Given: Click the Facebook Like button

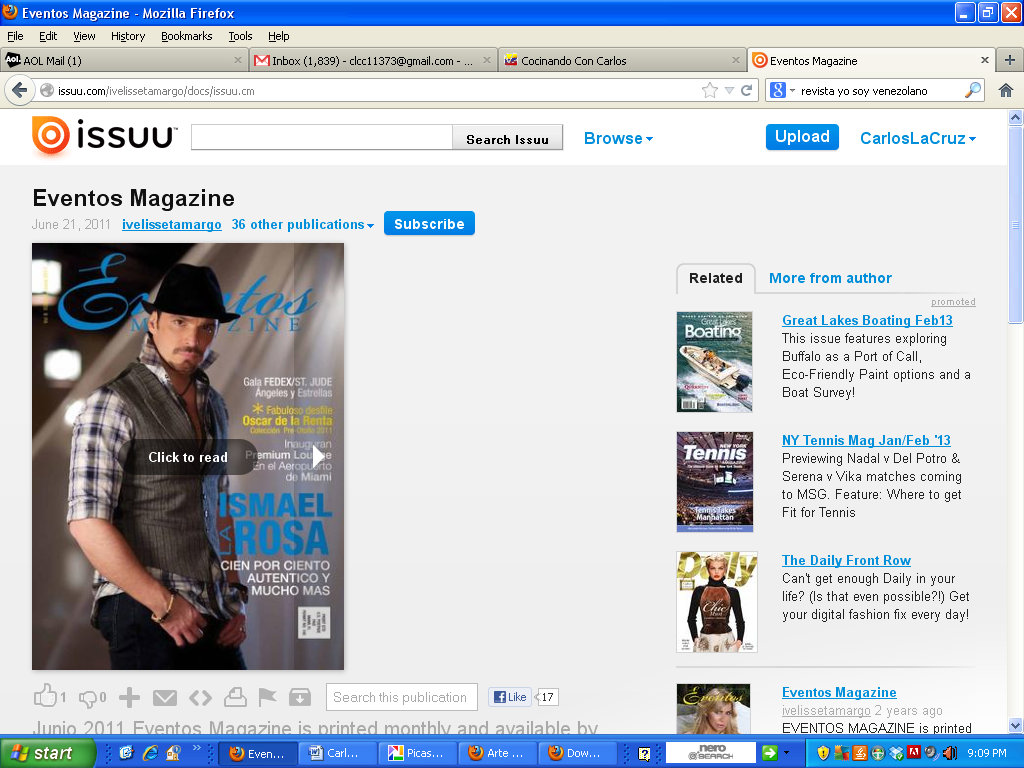Looking at the screenshot, I should click(x=510, y=697).
